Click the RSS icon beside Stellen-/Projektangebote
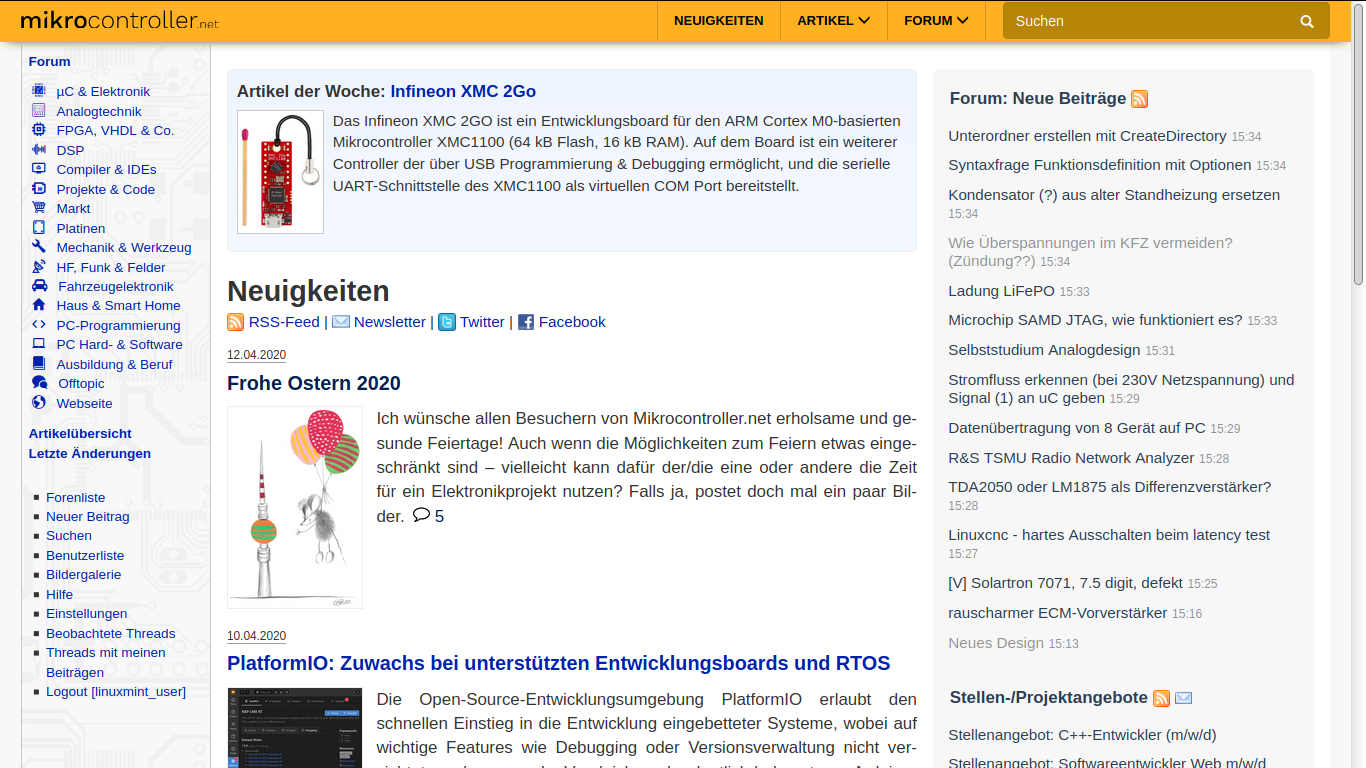Viewport: 1366px width, 768px height. point(1161,698)
